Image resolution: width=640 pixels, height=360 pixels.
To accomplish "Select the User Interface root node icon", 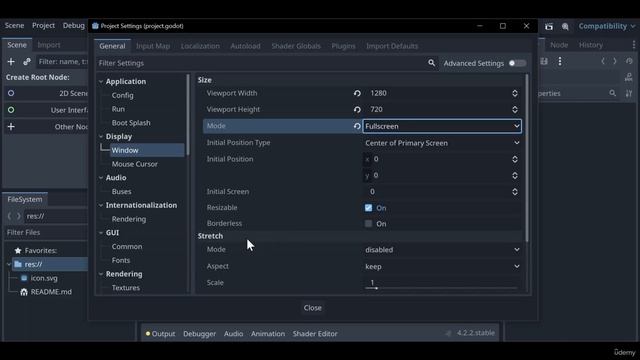I will click(11, 110).
